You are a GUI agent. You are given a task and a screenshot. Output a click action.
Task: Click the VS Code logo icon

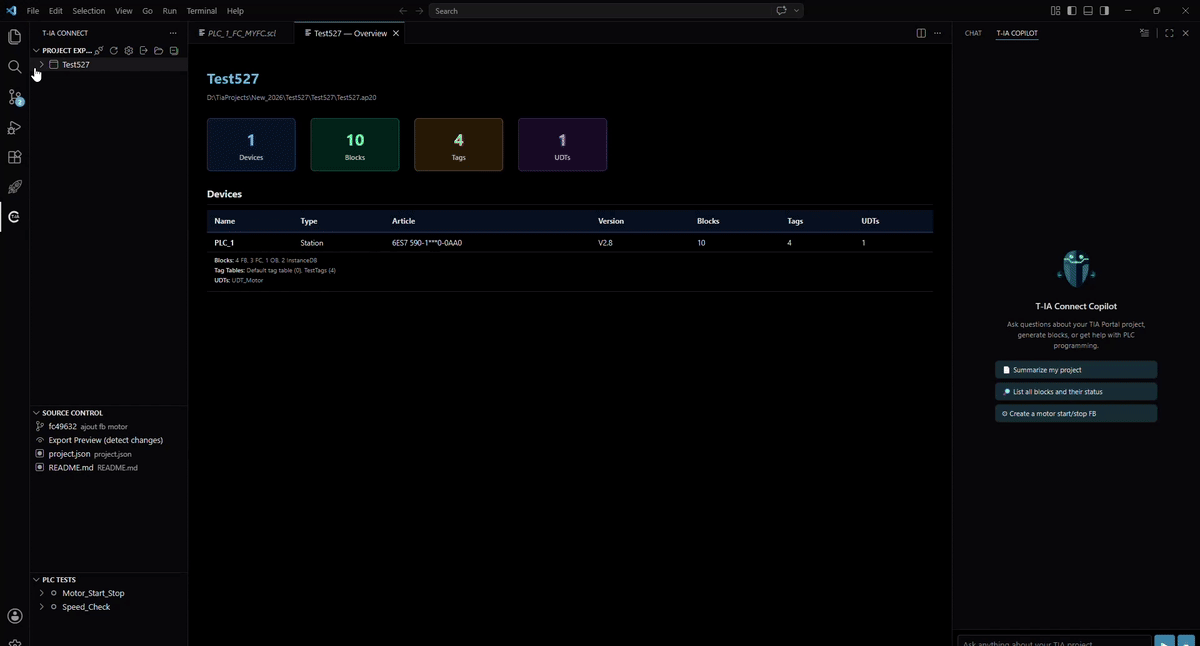click(x=12, y=11)
